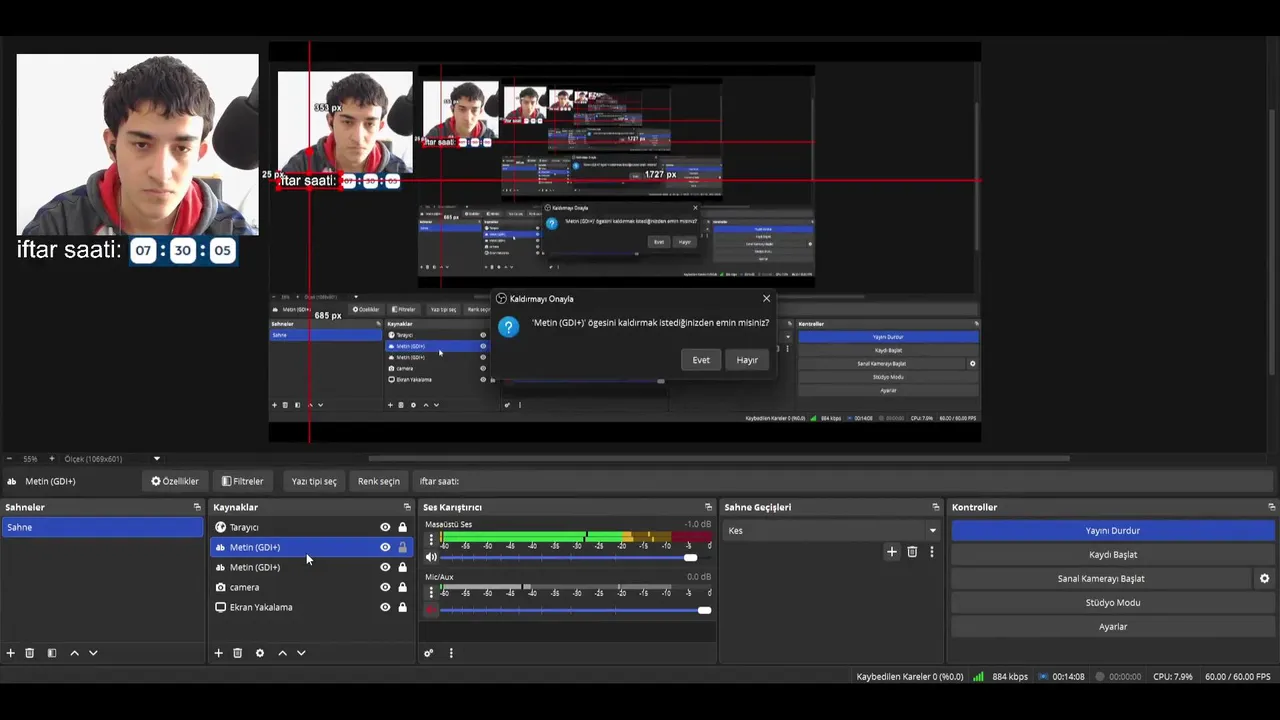Click the Yazı tipi seç button

pyautogui.click(x=314, y=481)
